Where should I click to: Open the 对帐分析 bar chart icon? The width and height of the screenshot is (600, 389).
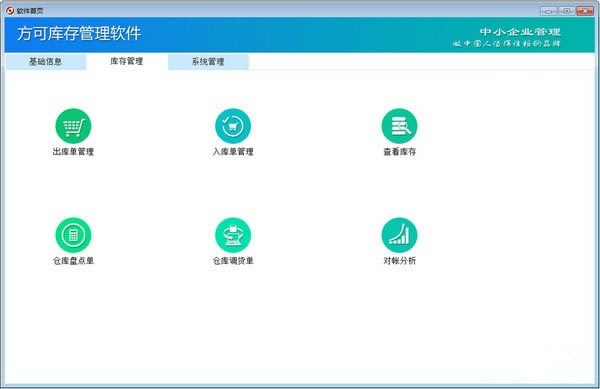pos(399,235)
